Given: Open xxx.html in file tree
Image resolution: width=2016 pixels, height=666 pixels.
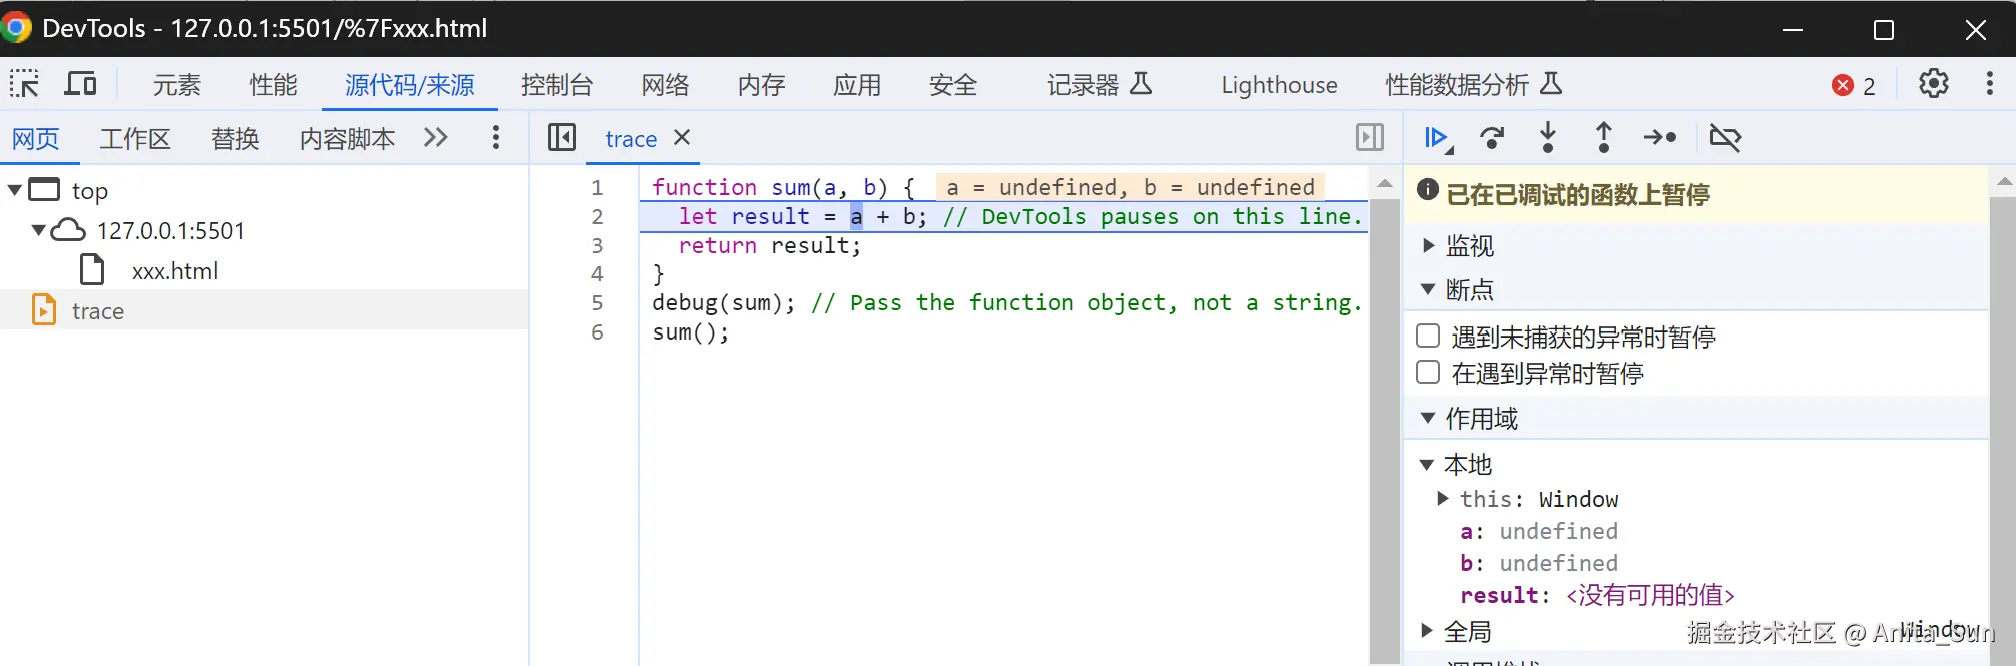Looking at the screenshot, I should tap(175, 270).
